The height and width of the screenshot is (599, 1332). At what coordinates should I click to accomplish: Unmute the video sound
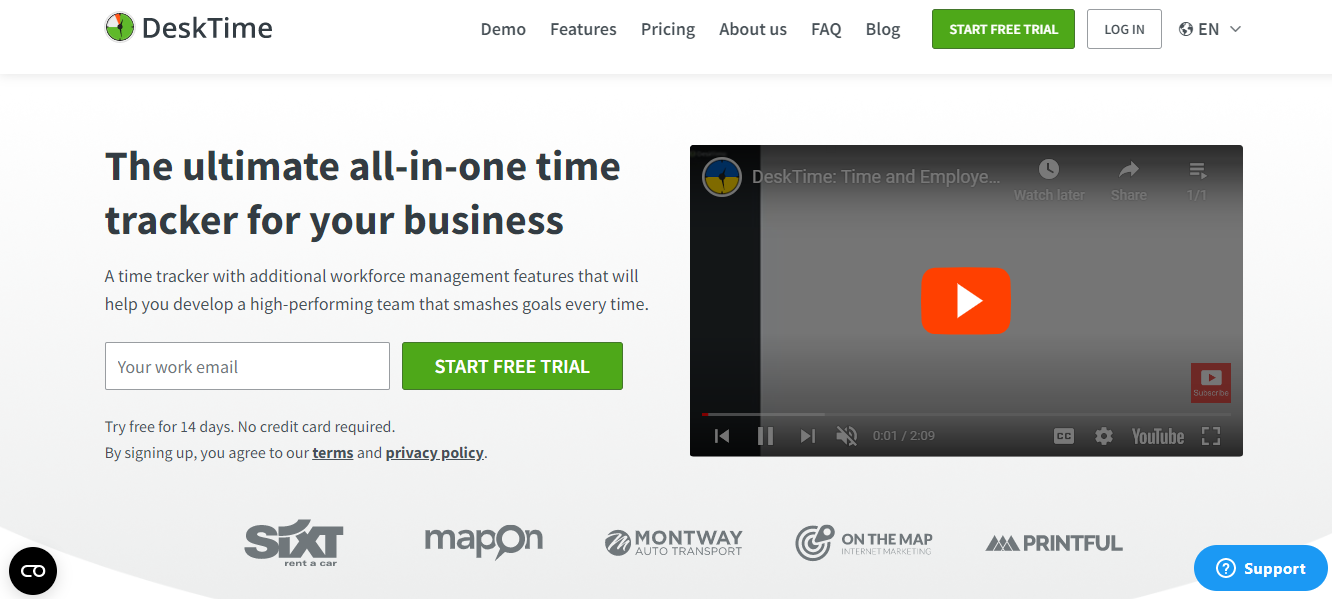[846, 436]
